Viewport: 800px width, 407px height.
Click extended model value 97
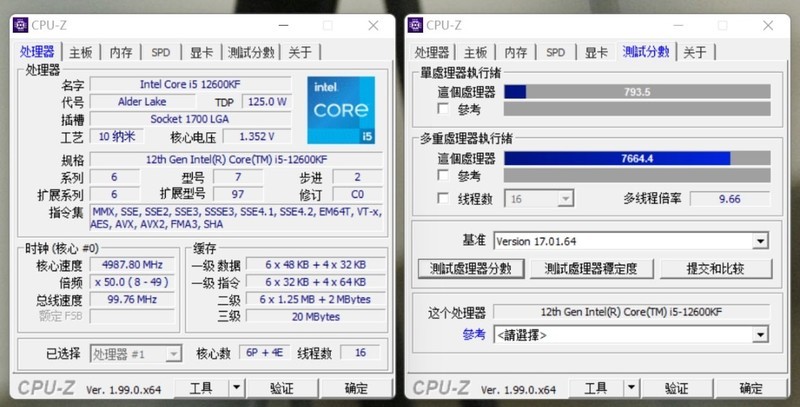238,194
